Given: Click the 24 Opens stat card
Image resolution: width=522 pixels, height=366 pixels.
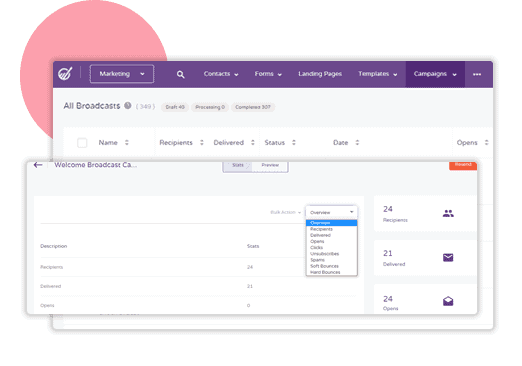Looking at the screenshot, I should [425, 299].
